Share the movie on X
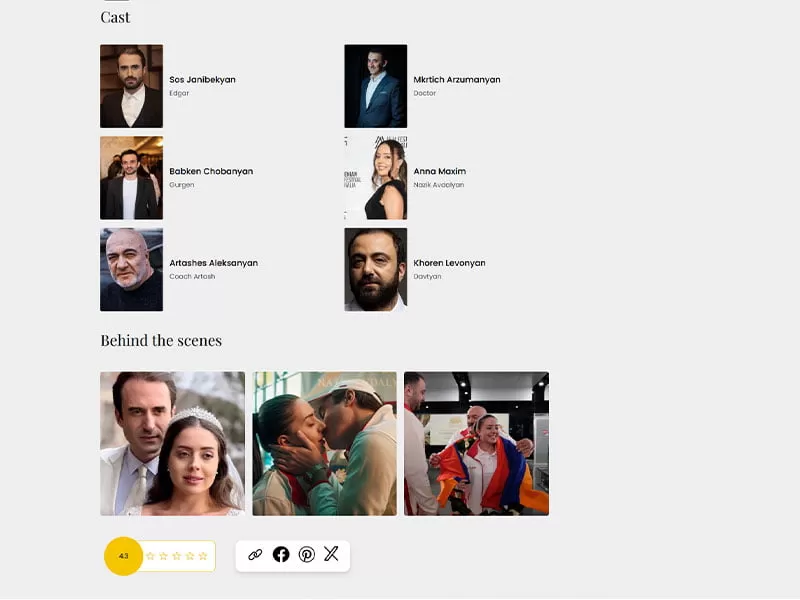This screenshot has height=600, width=800. [x=331, y=554]
